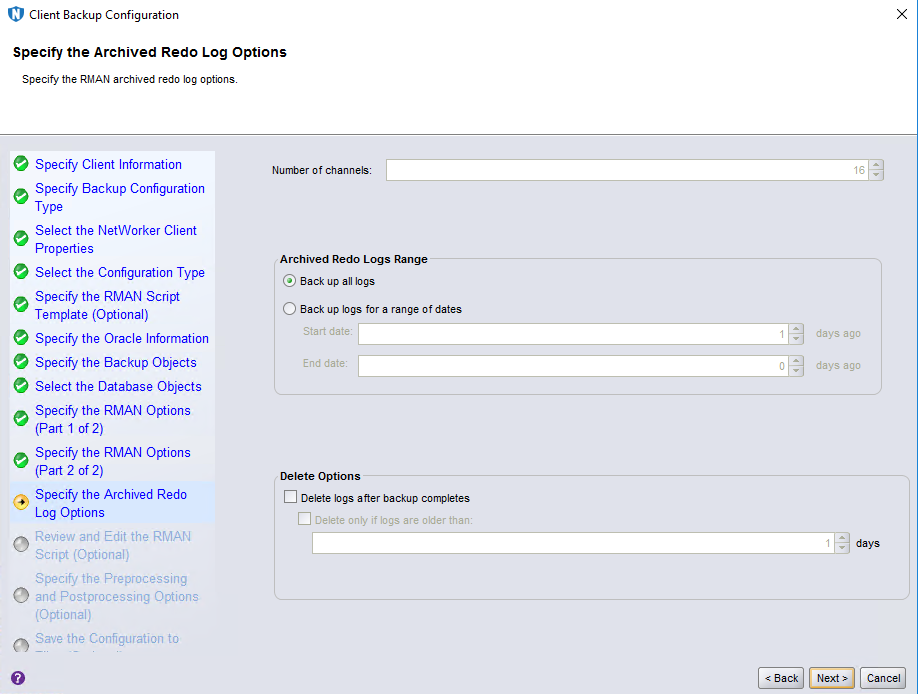Click gray circle beside Review and Edit RMAN Script
The image size is (918, 694).
coord(21,545)
